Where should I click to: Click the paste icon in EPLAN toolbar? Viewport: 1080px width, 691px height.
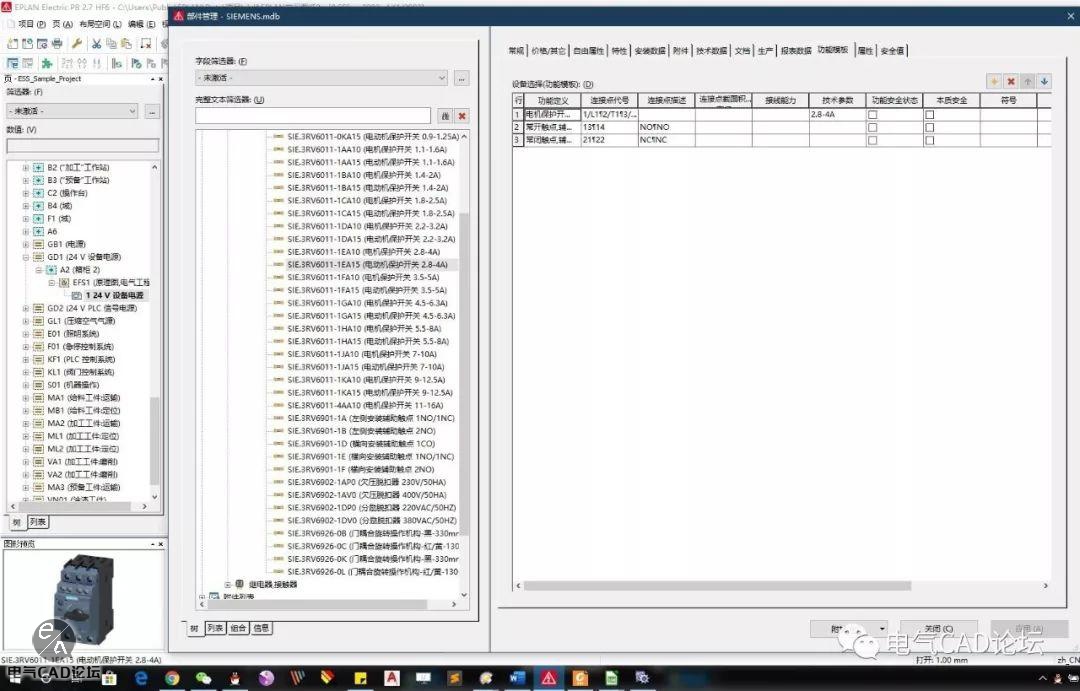[x=126, y=43]
